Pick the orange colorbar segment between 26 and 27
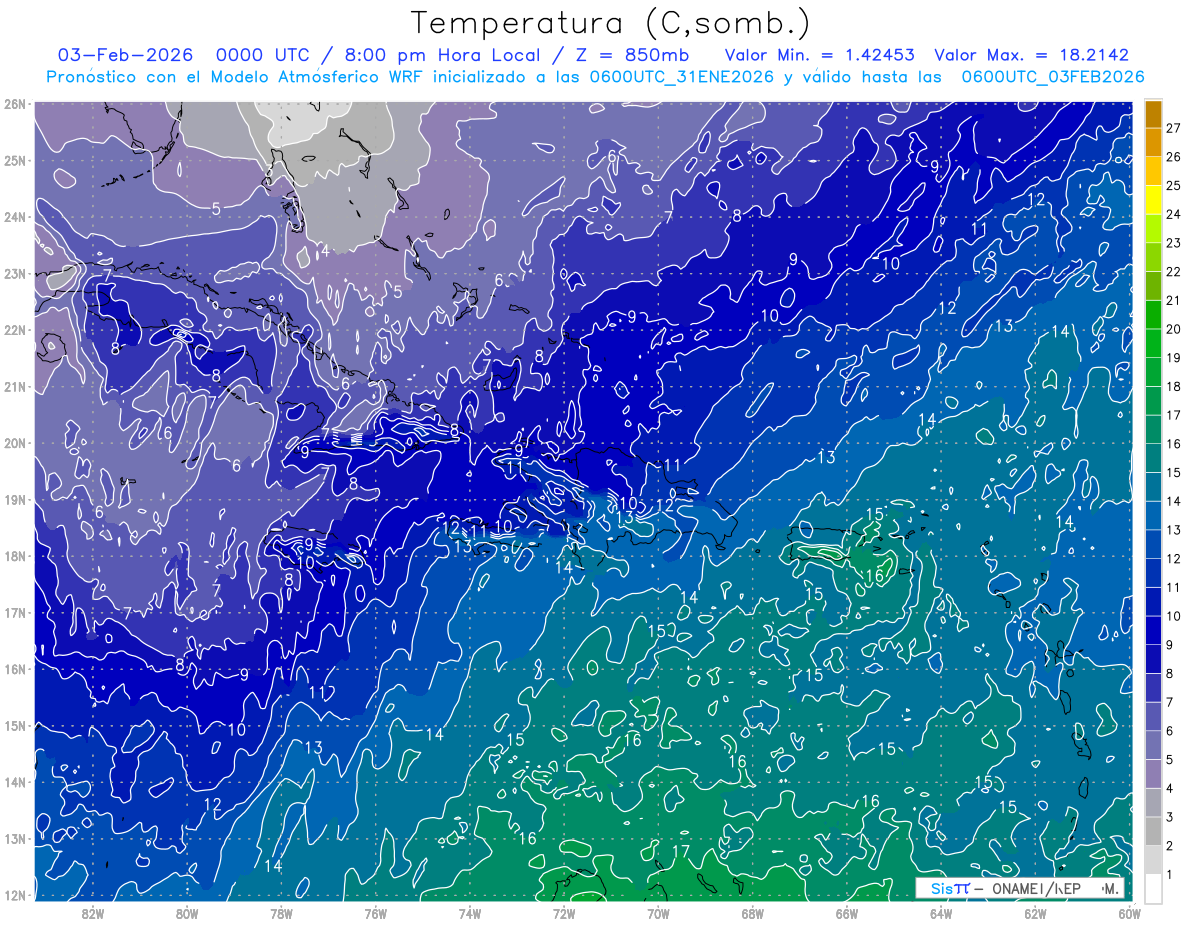 point(1153,142)
